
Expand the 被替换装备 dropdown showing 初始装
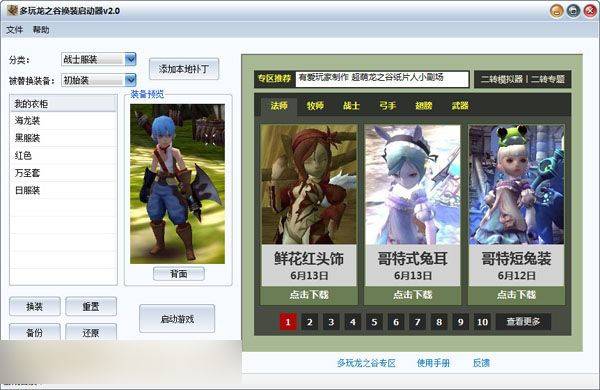(99, 80)
